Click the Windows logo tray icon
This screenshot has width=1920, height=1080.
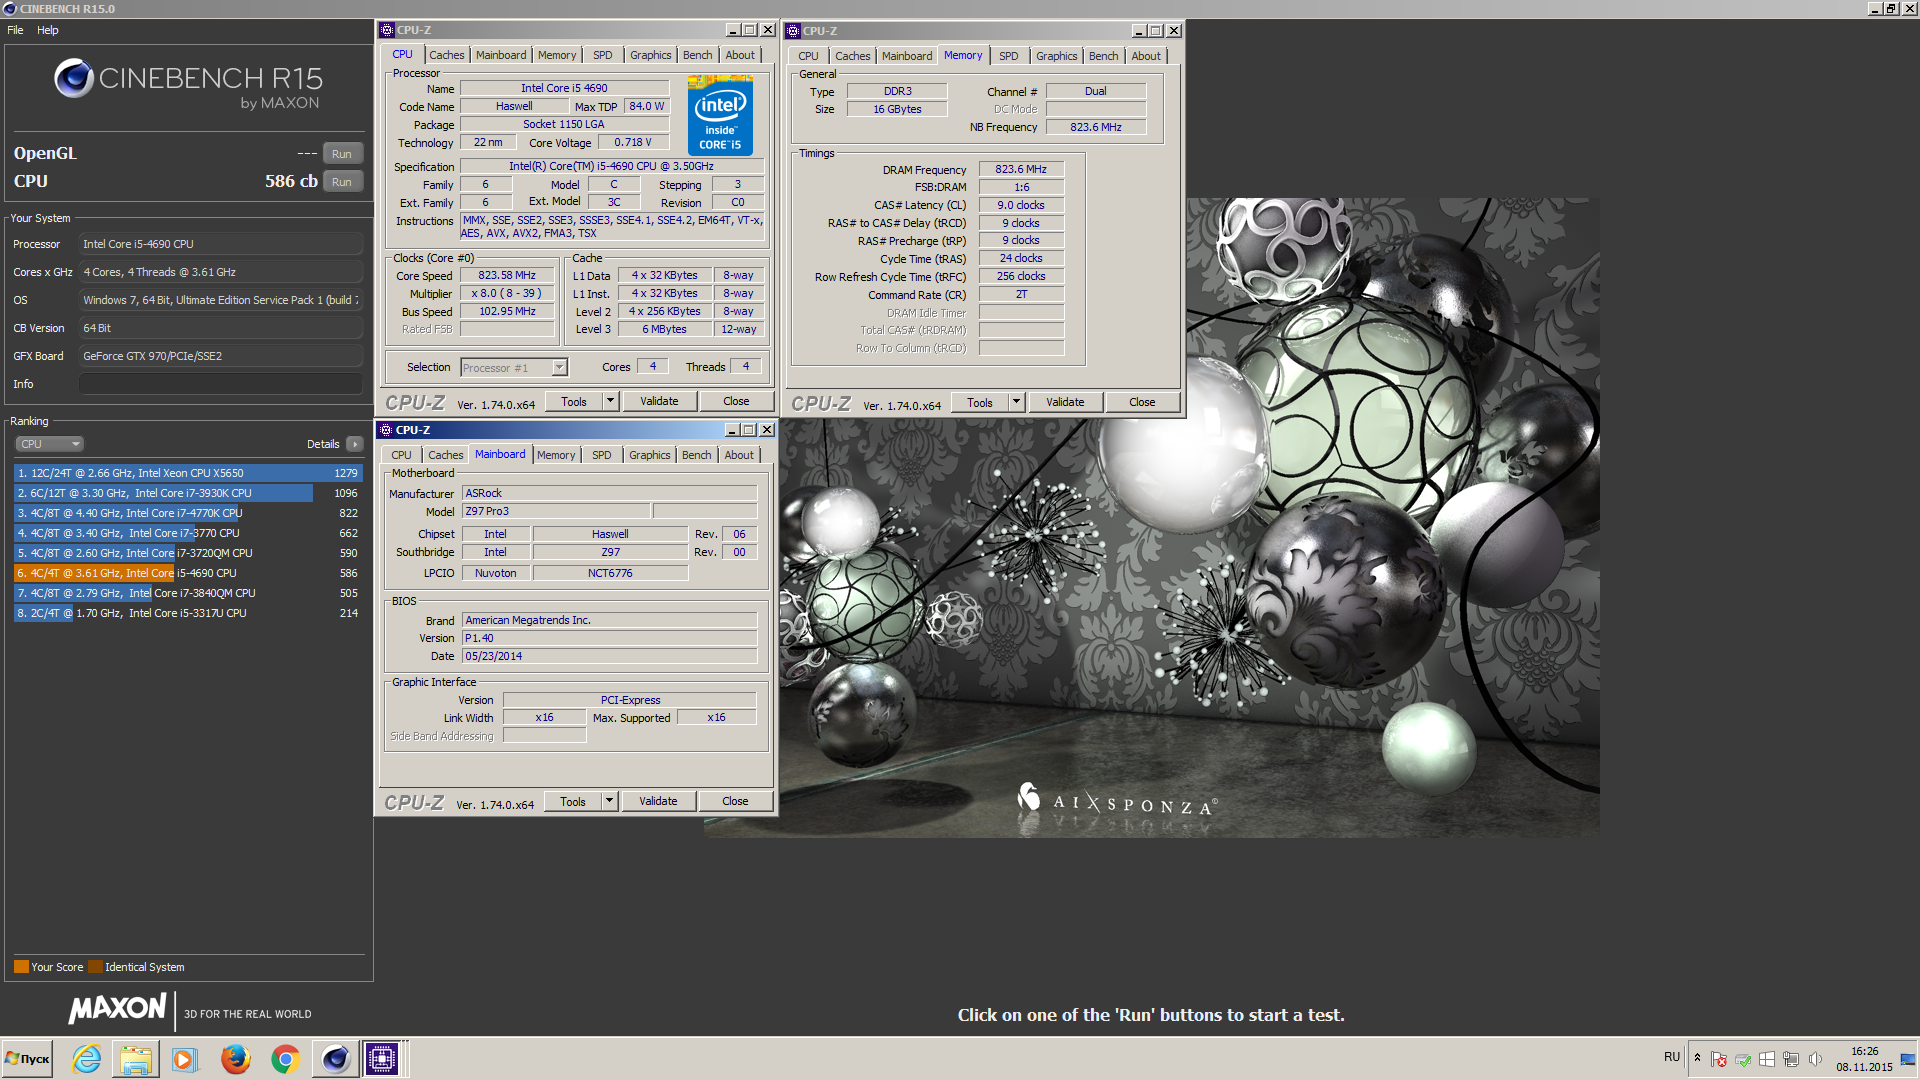coord(1767,1059)
